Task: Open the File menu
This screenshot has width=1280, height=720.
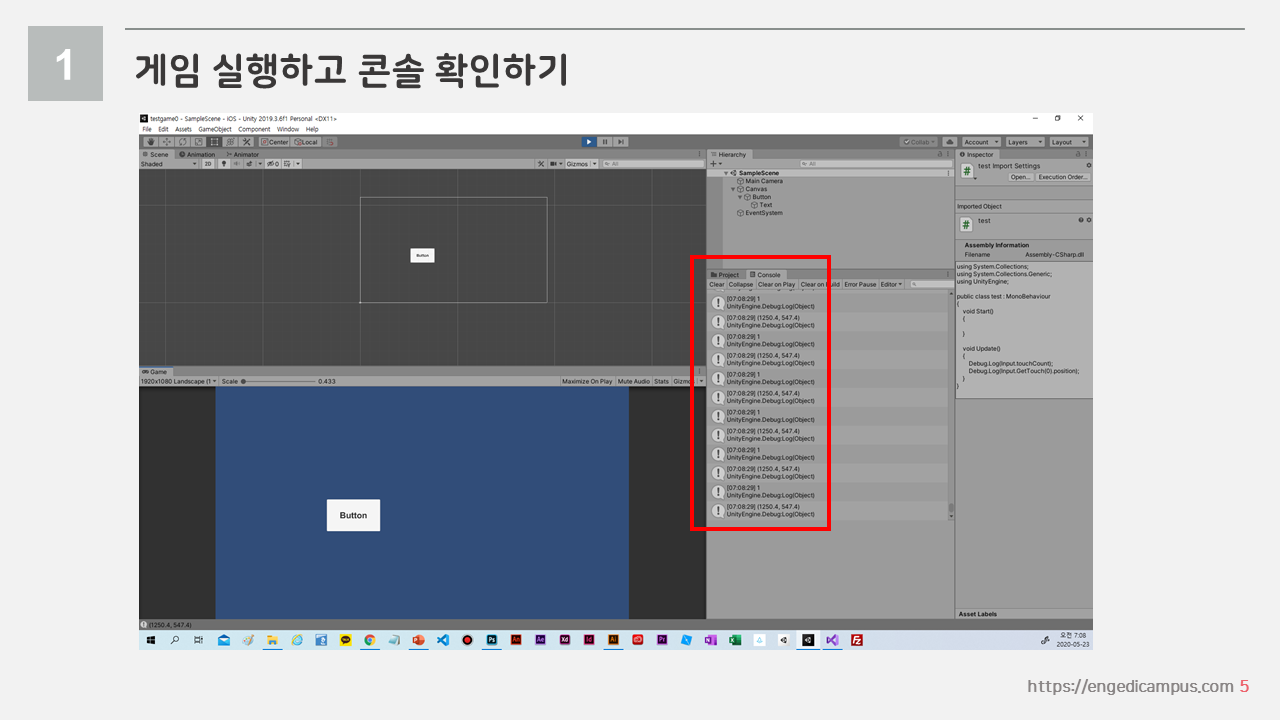Action: tap(147, 129)
